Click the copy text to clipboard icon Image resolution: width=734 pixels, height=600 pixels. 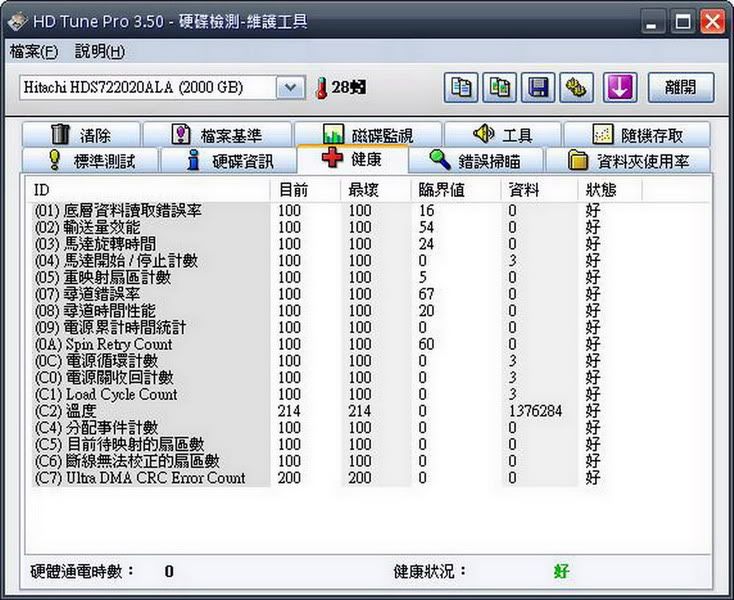[460, 88]
